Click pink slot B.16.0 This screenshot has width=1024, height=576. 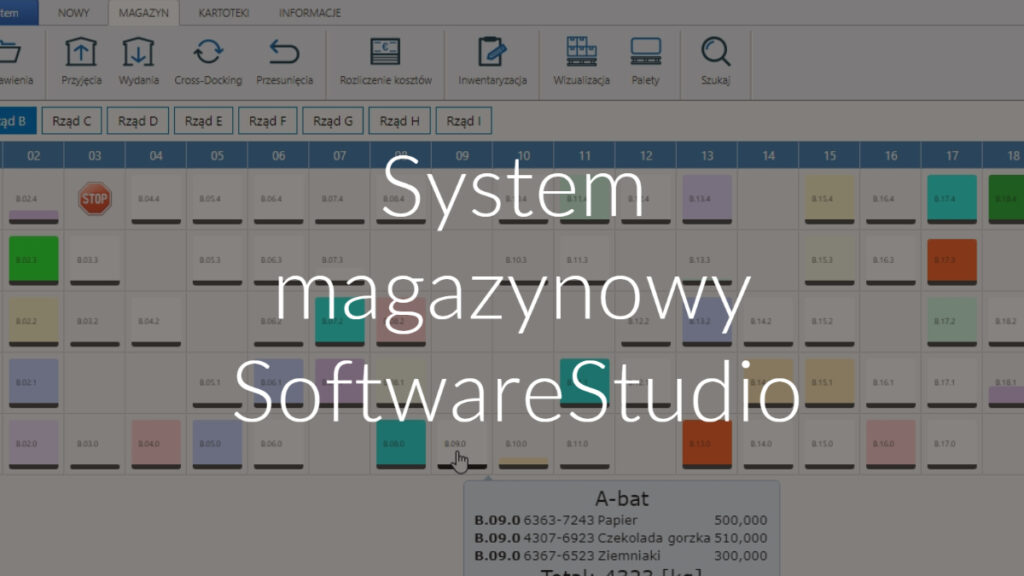pos(891,443)
